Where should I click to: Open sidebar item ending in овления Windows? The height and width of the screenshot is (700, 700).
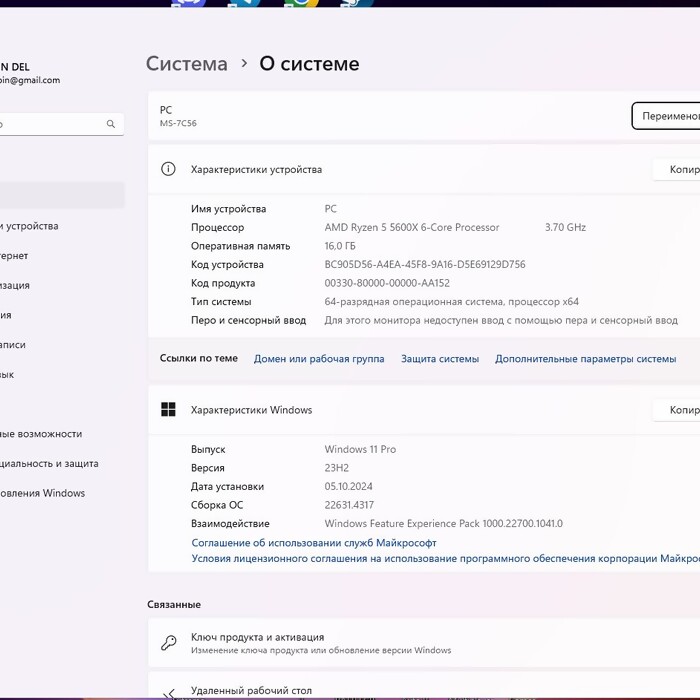click(42, 493)
